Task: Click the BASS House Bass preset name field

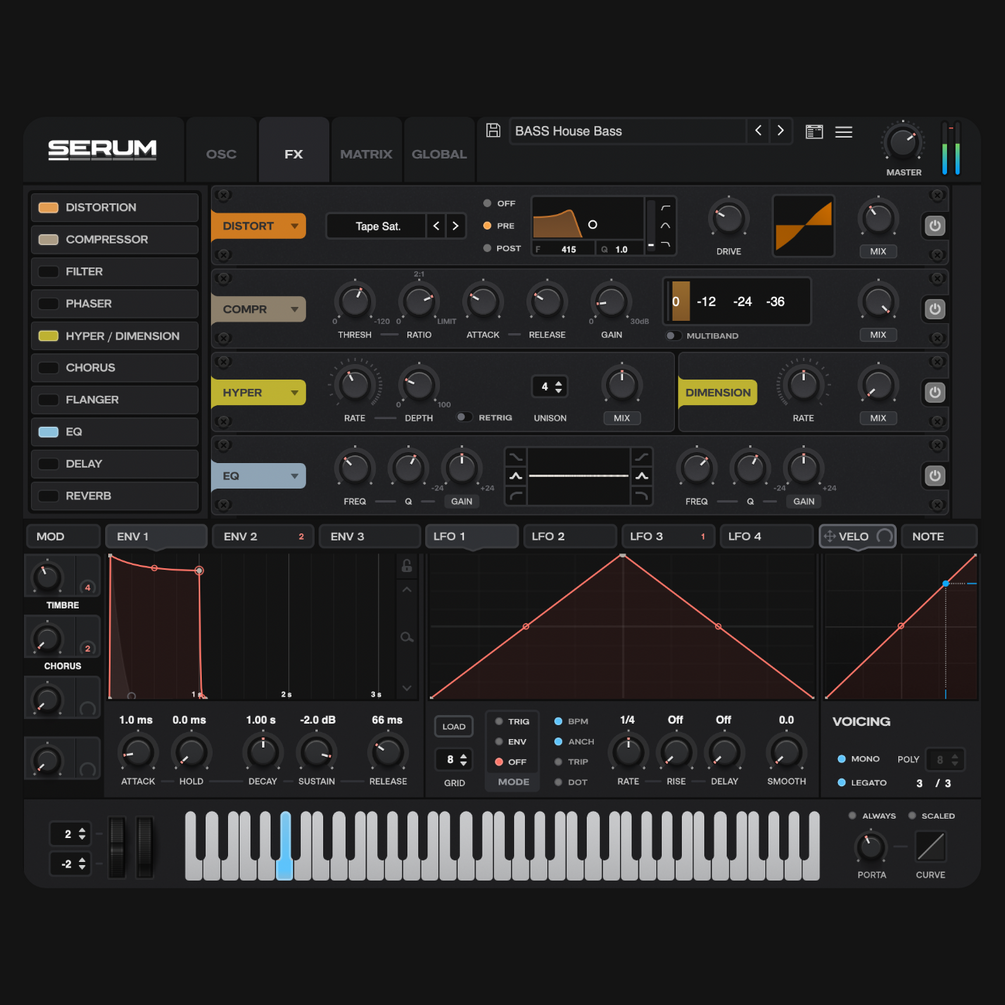Action: coord(628,131)
